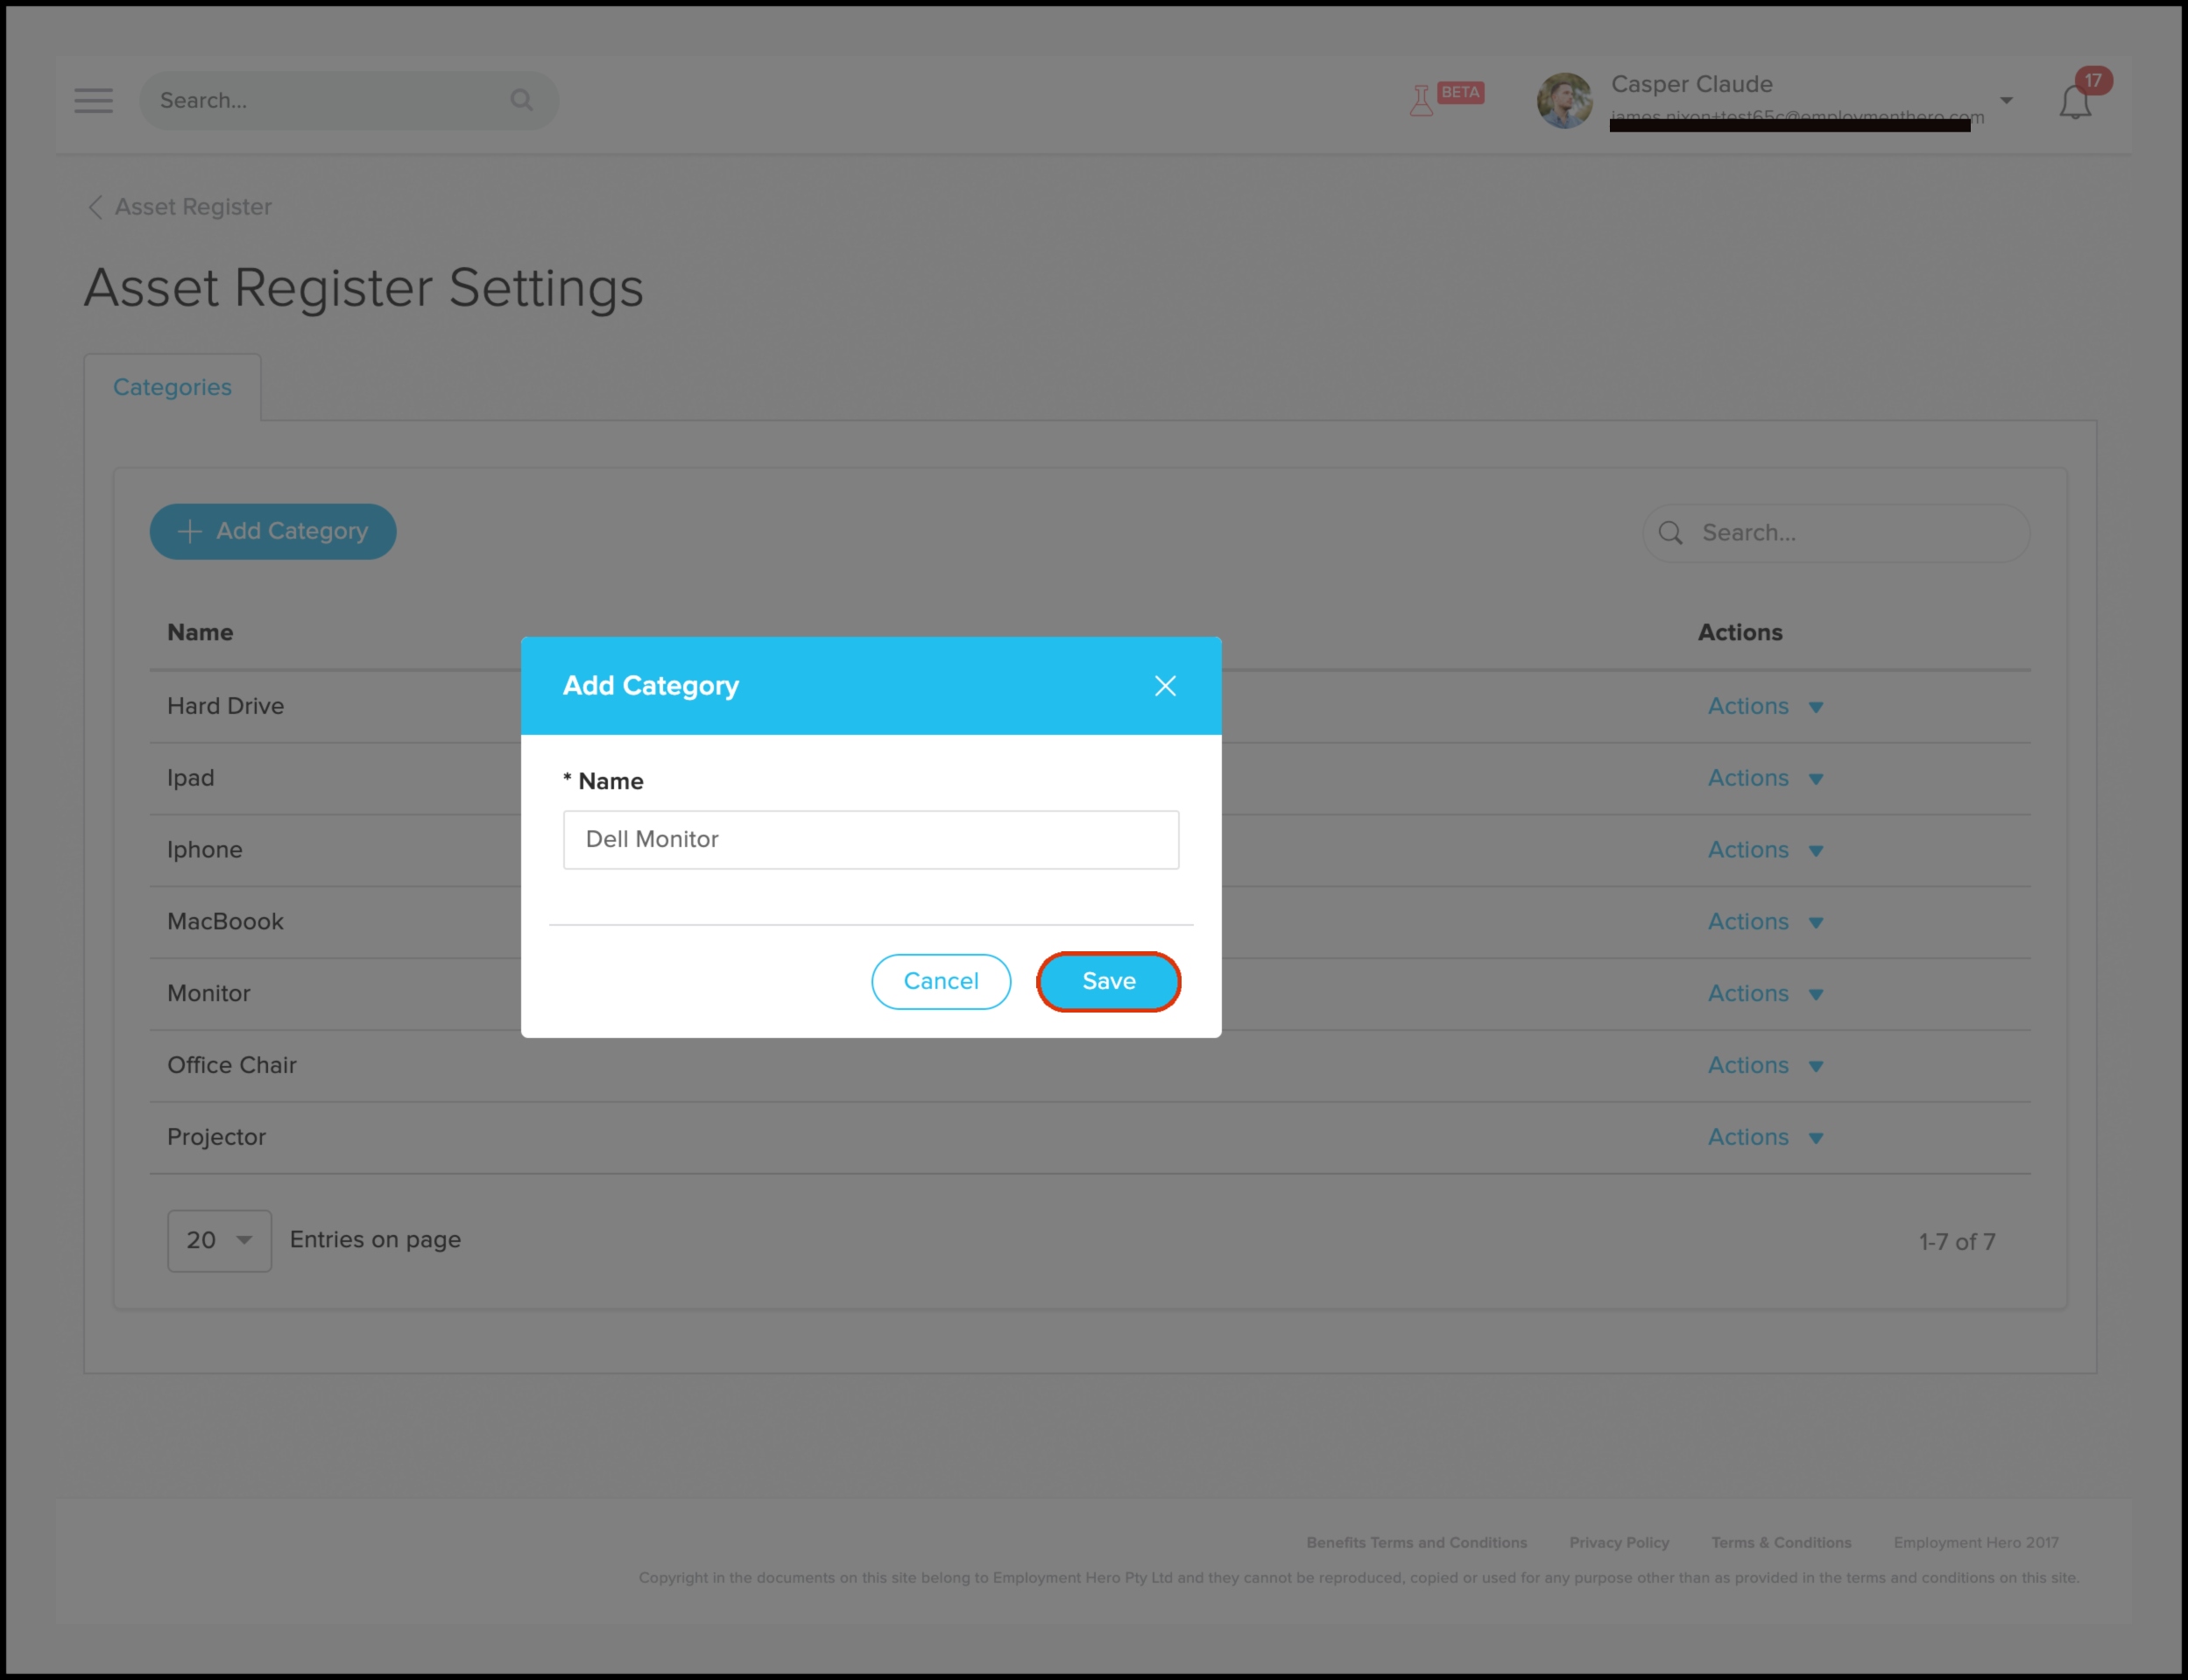Go back via Asset Register chevron

click(x=95, y=207)
